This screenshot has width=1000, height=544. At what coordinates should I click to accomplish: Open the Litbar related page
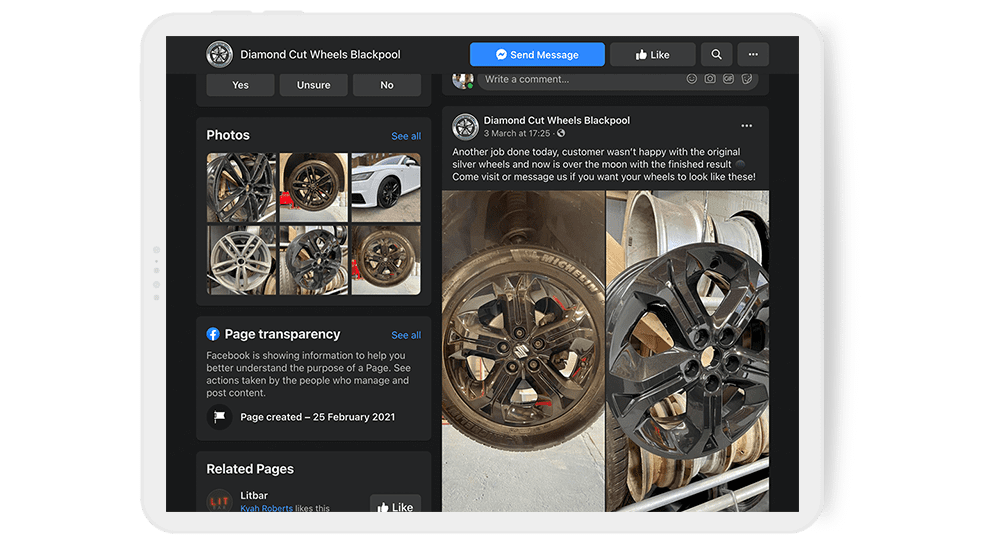[x=254, y=496]
